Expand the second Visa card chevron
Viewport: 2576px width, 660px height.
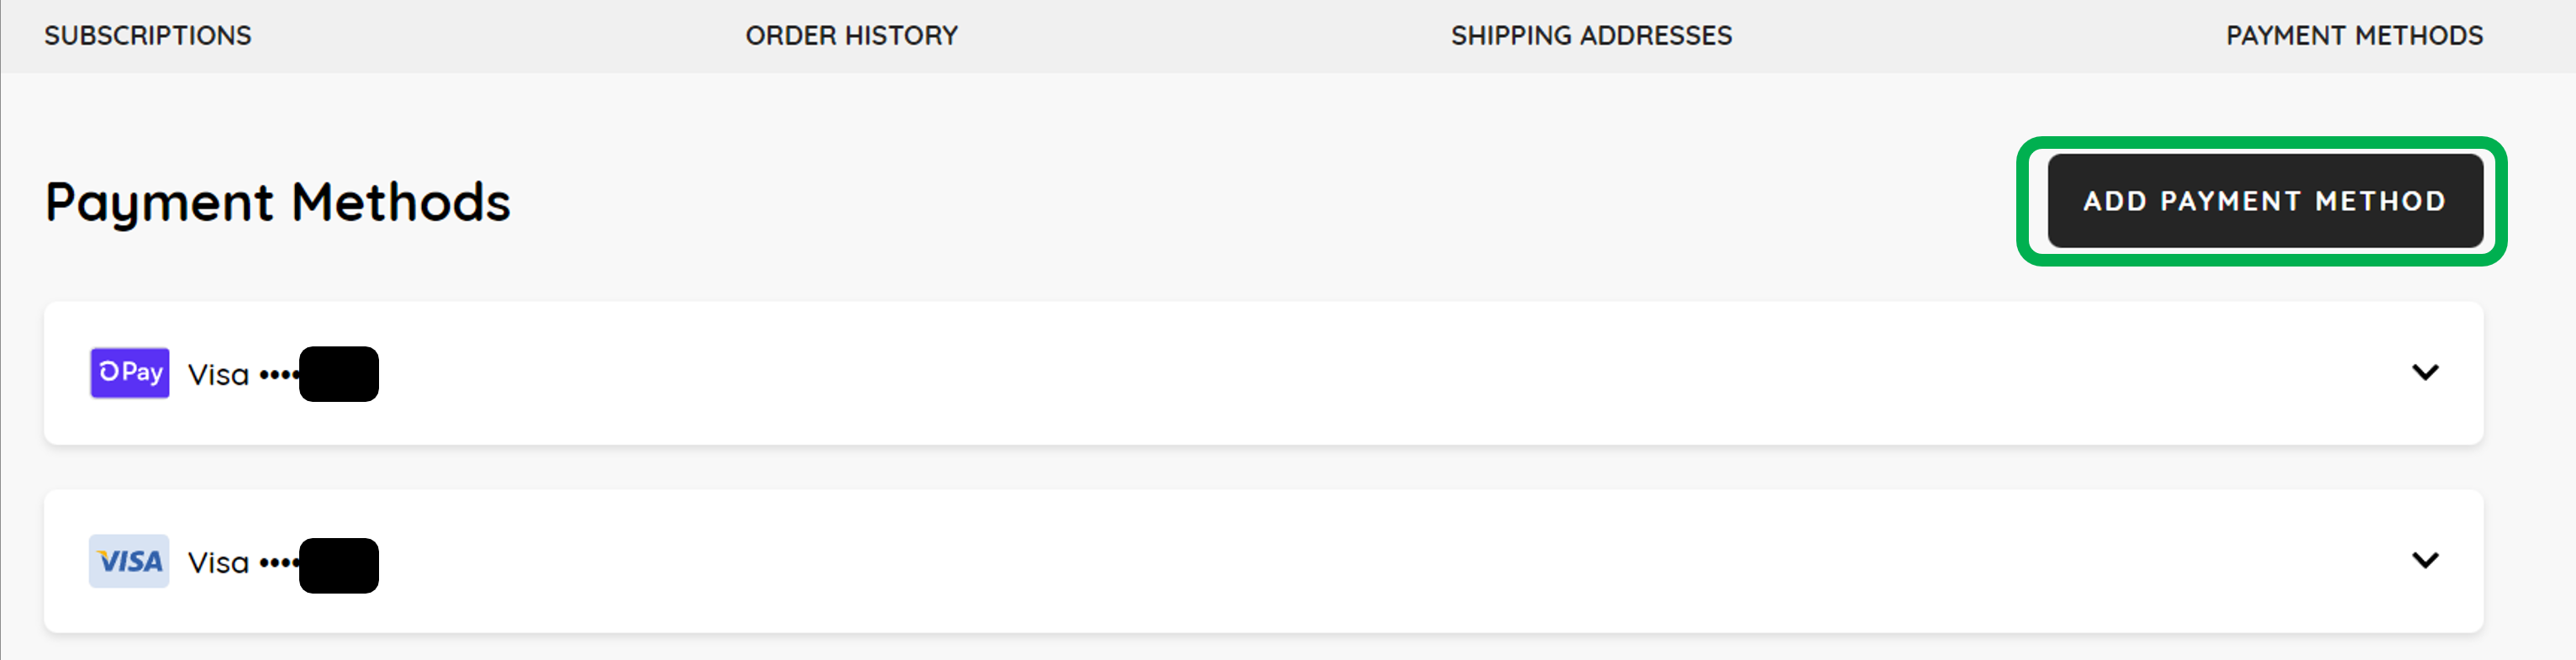pos(2425,560)
